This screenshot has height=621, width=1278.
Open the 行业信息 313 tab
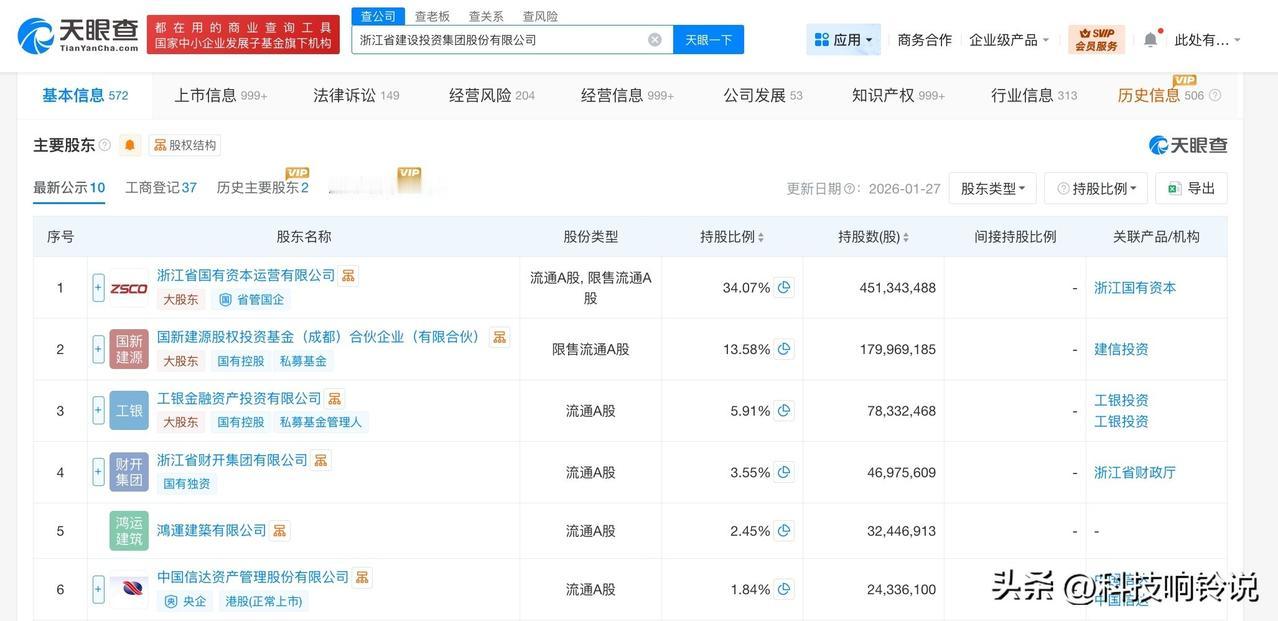[x=1034, y=95]
